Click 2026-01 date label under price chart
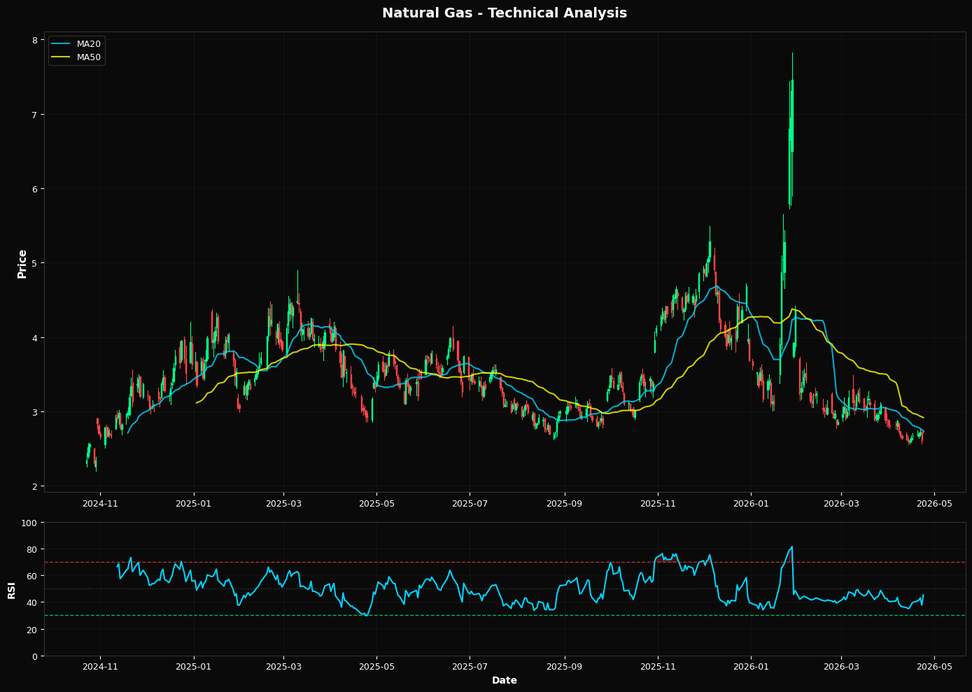 click(751, 503)
